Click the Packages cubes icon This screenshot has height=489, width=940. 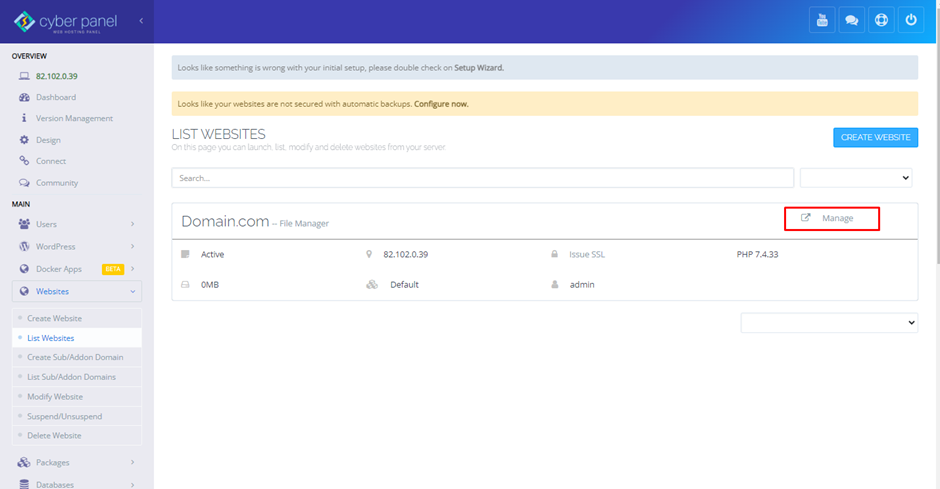tap(24, 462)
